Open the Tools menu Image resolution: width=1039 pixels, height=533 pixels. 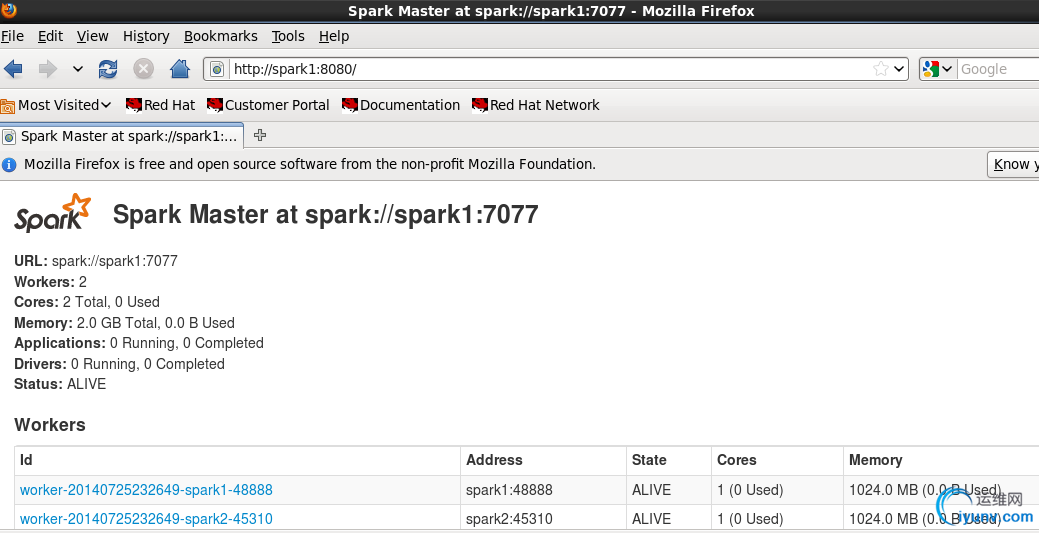288,36
